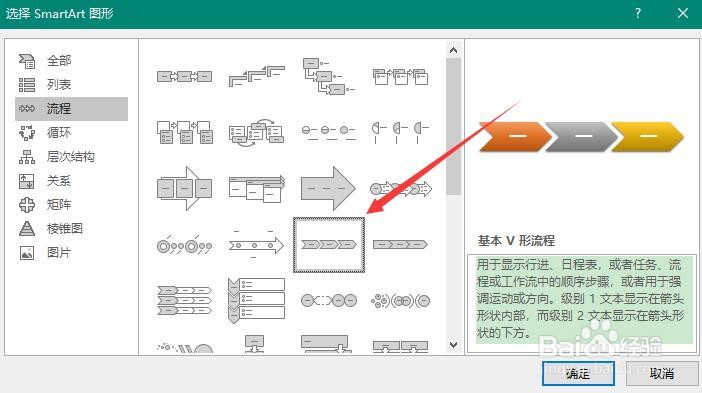
Task: Select the 流程 category
Action: pyautogui.click(x=71, y=109)
